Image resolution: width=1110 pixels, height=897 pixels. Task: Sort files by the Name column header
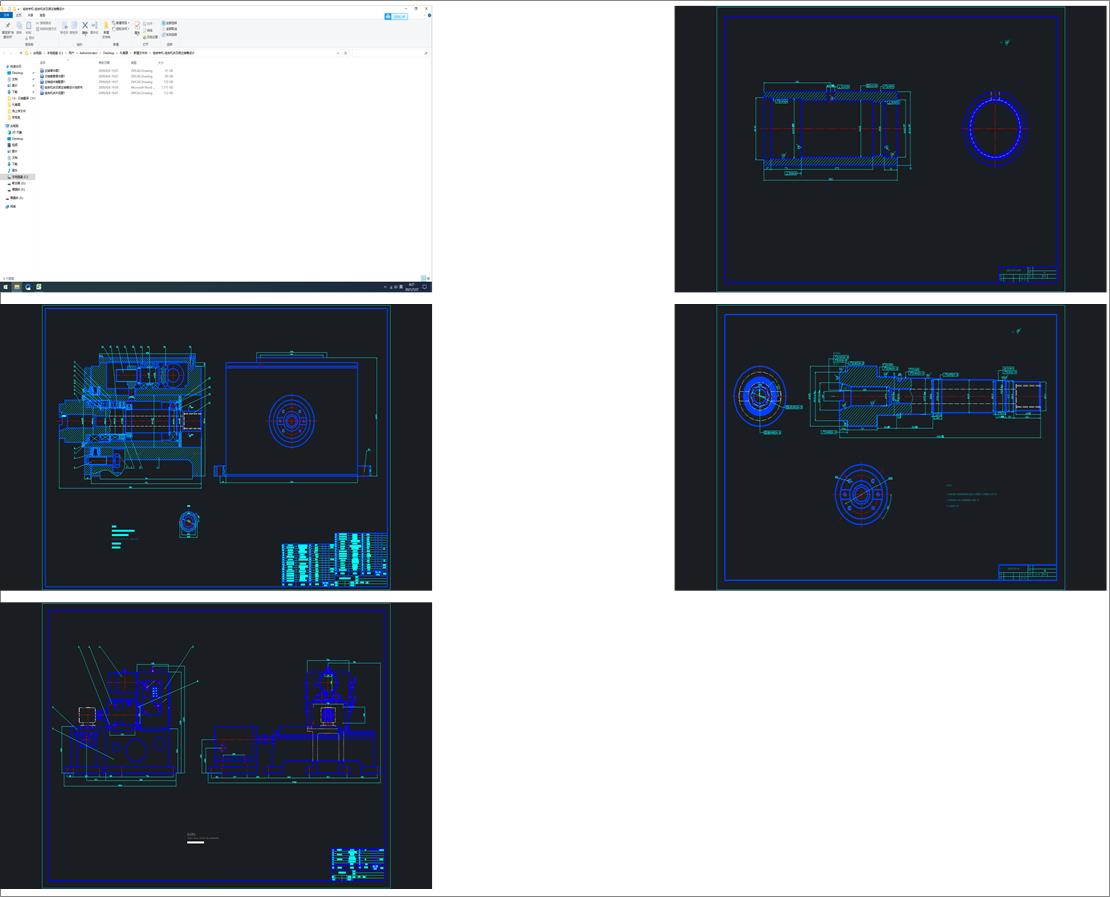[42, 62]
